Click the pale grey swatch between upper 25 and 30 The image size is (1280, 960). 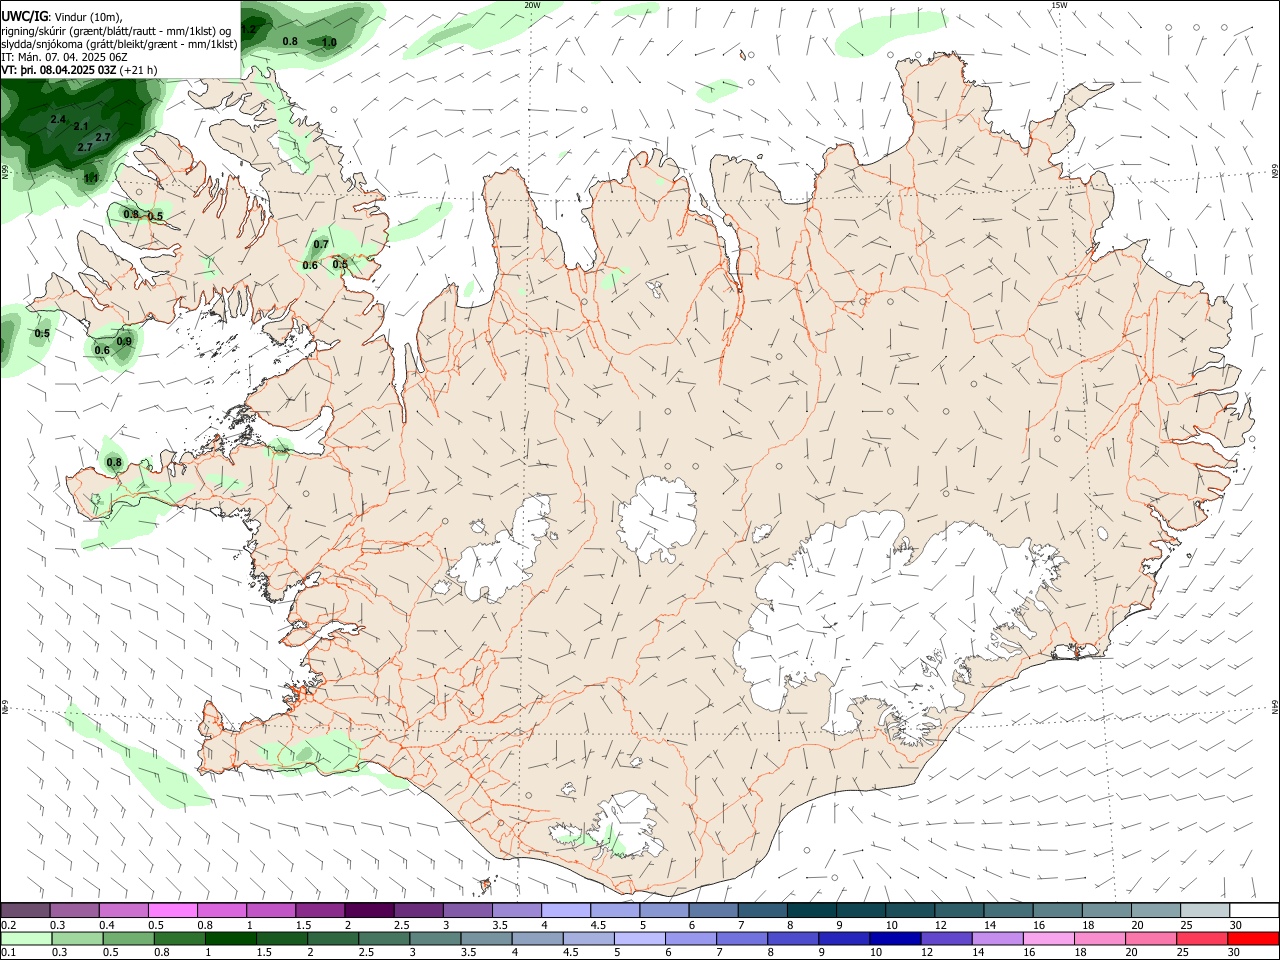tap(1204, 911)
